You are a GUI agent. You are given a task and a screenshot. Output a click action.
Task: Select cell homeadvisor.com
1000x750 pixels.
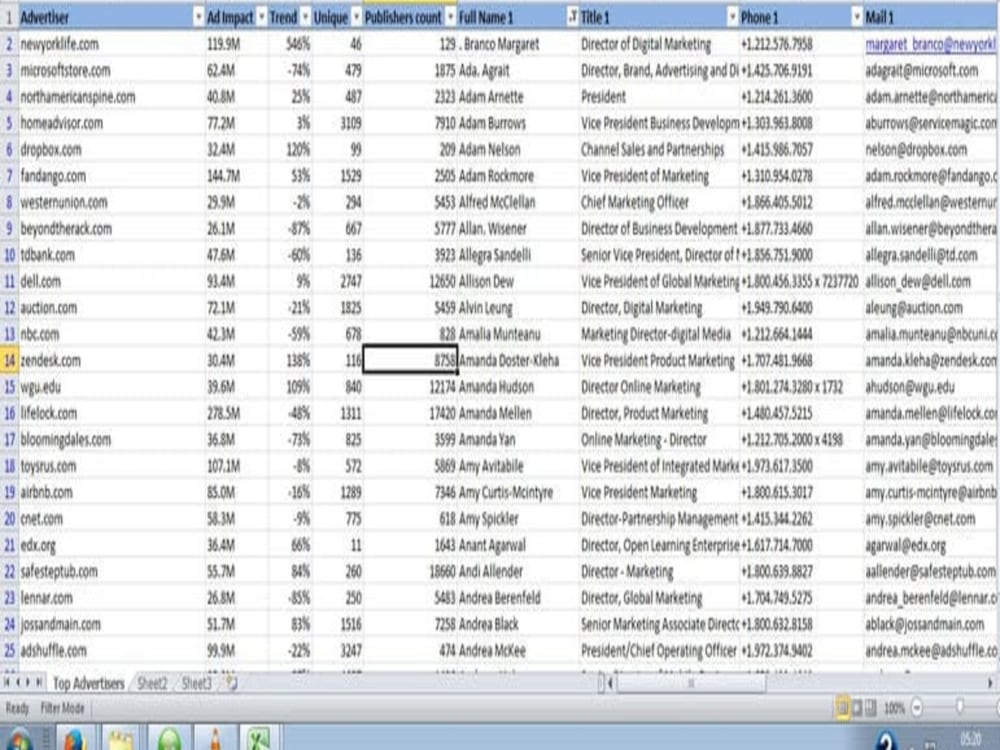coord(112,123)
